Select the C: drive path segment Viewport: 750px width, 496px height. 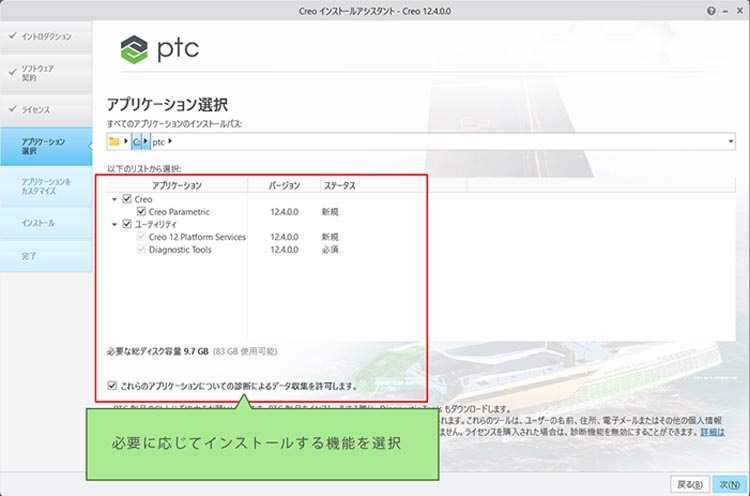[136, 142]
